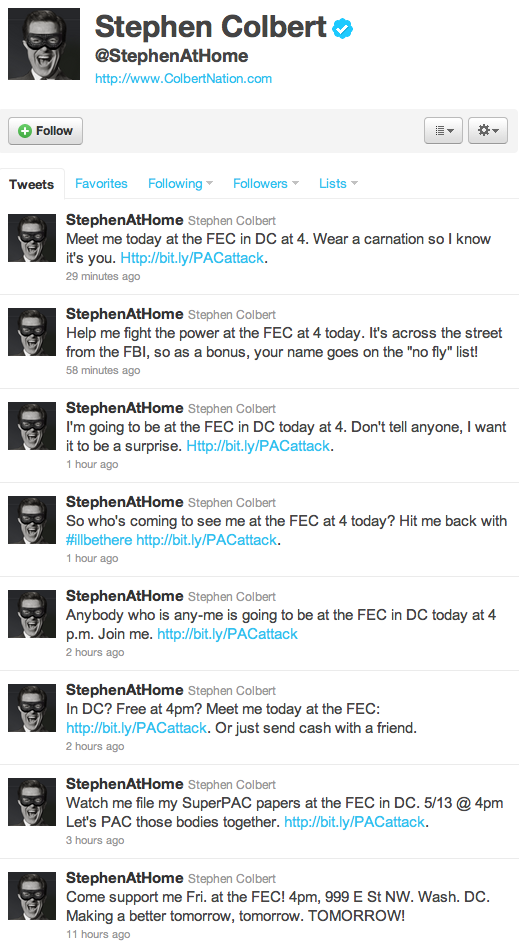Image resolution: width=519 pixels, height=948 pixels.
Task: Click avatar icon beside the SuperPAC papers tweet
Action: (32, 802)
